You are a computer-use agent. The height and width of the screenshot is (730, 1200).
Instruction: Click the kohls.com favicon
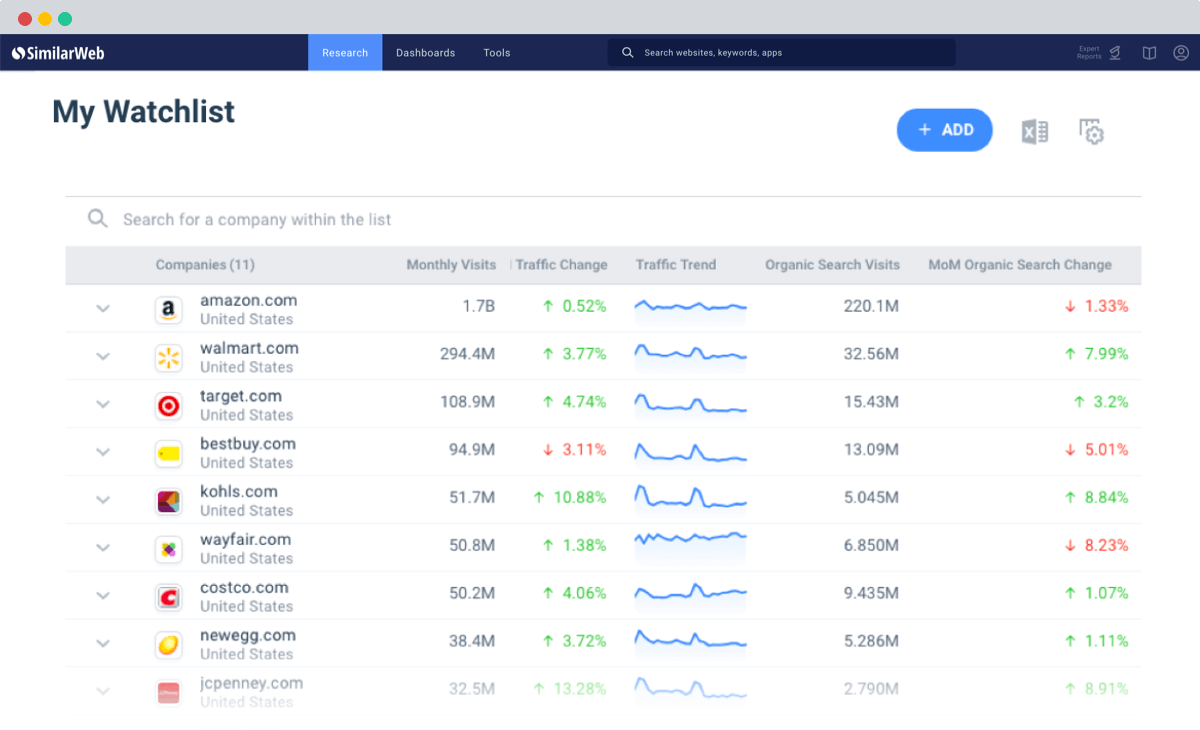tap(168, 501)
